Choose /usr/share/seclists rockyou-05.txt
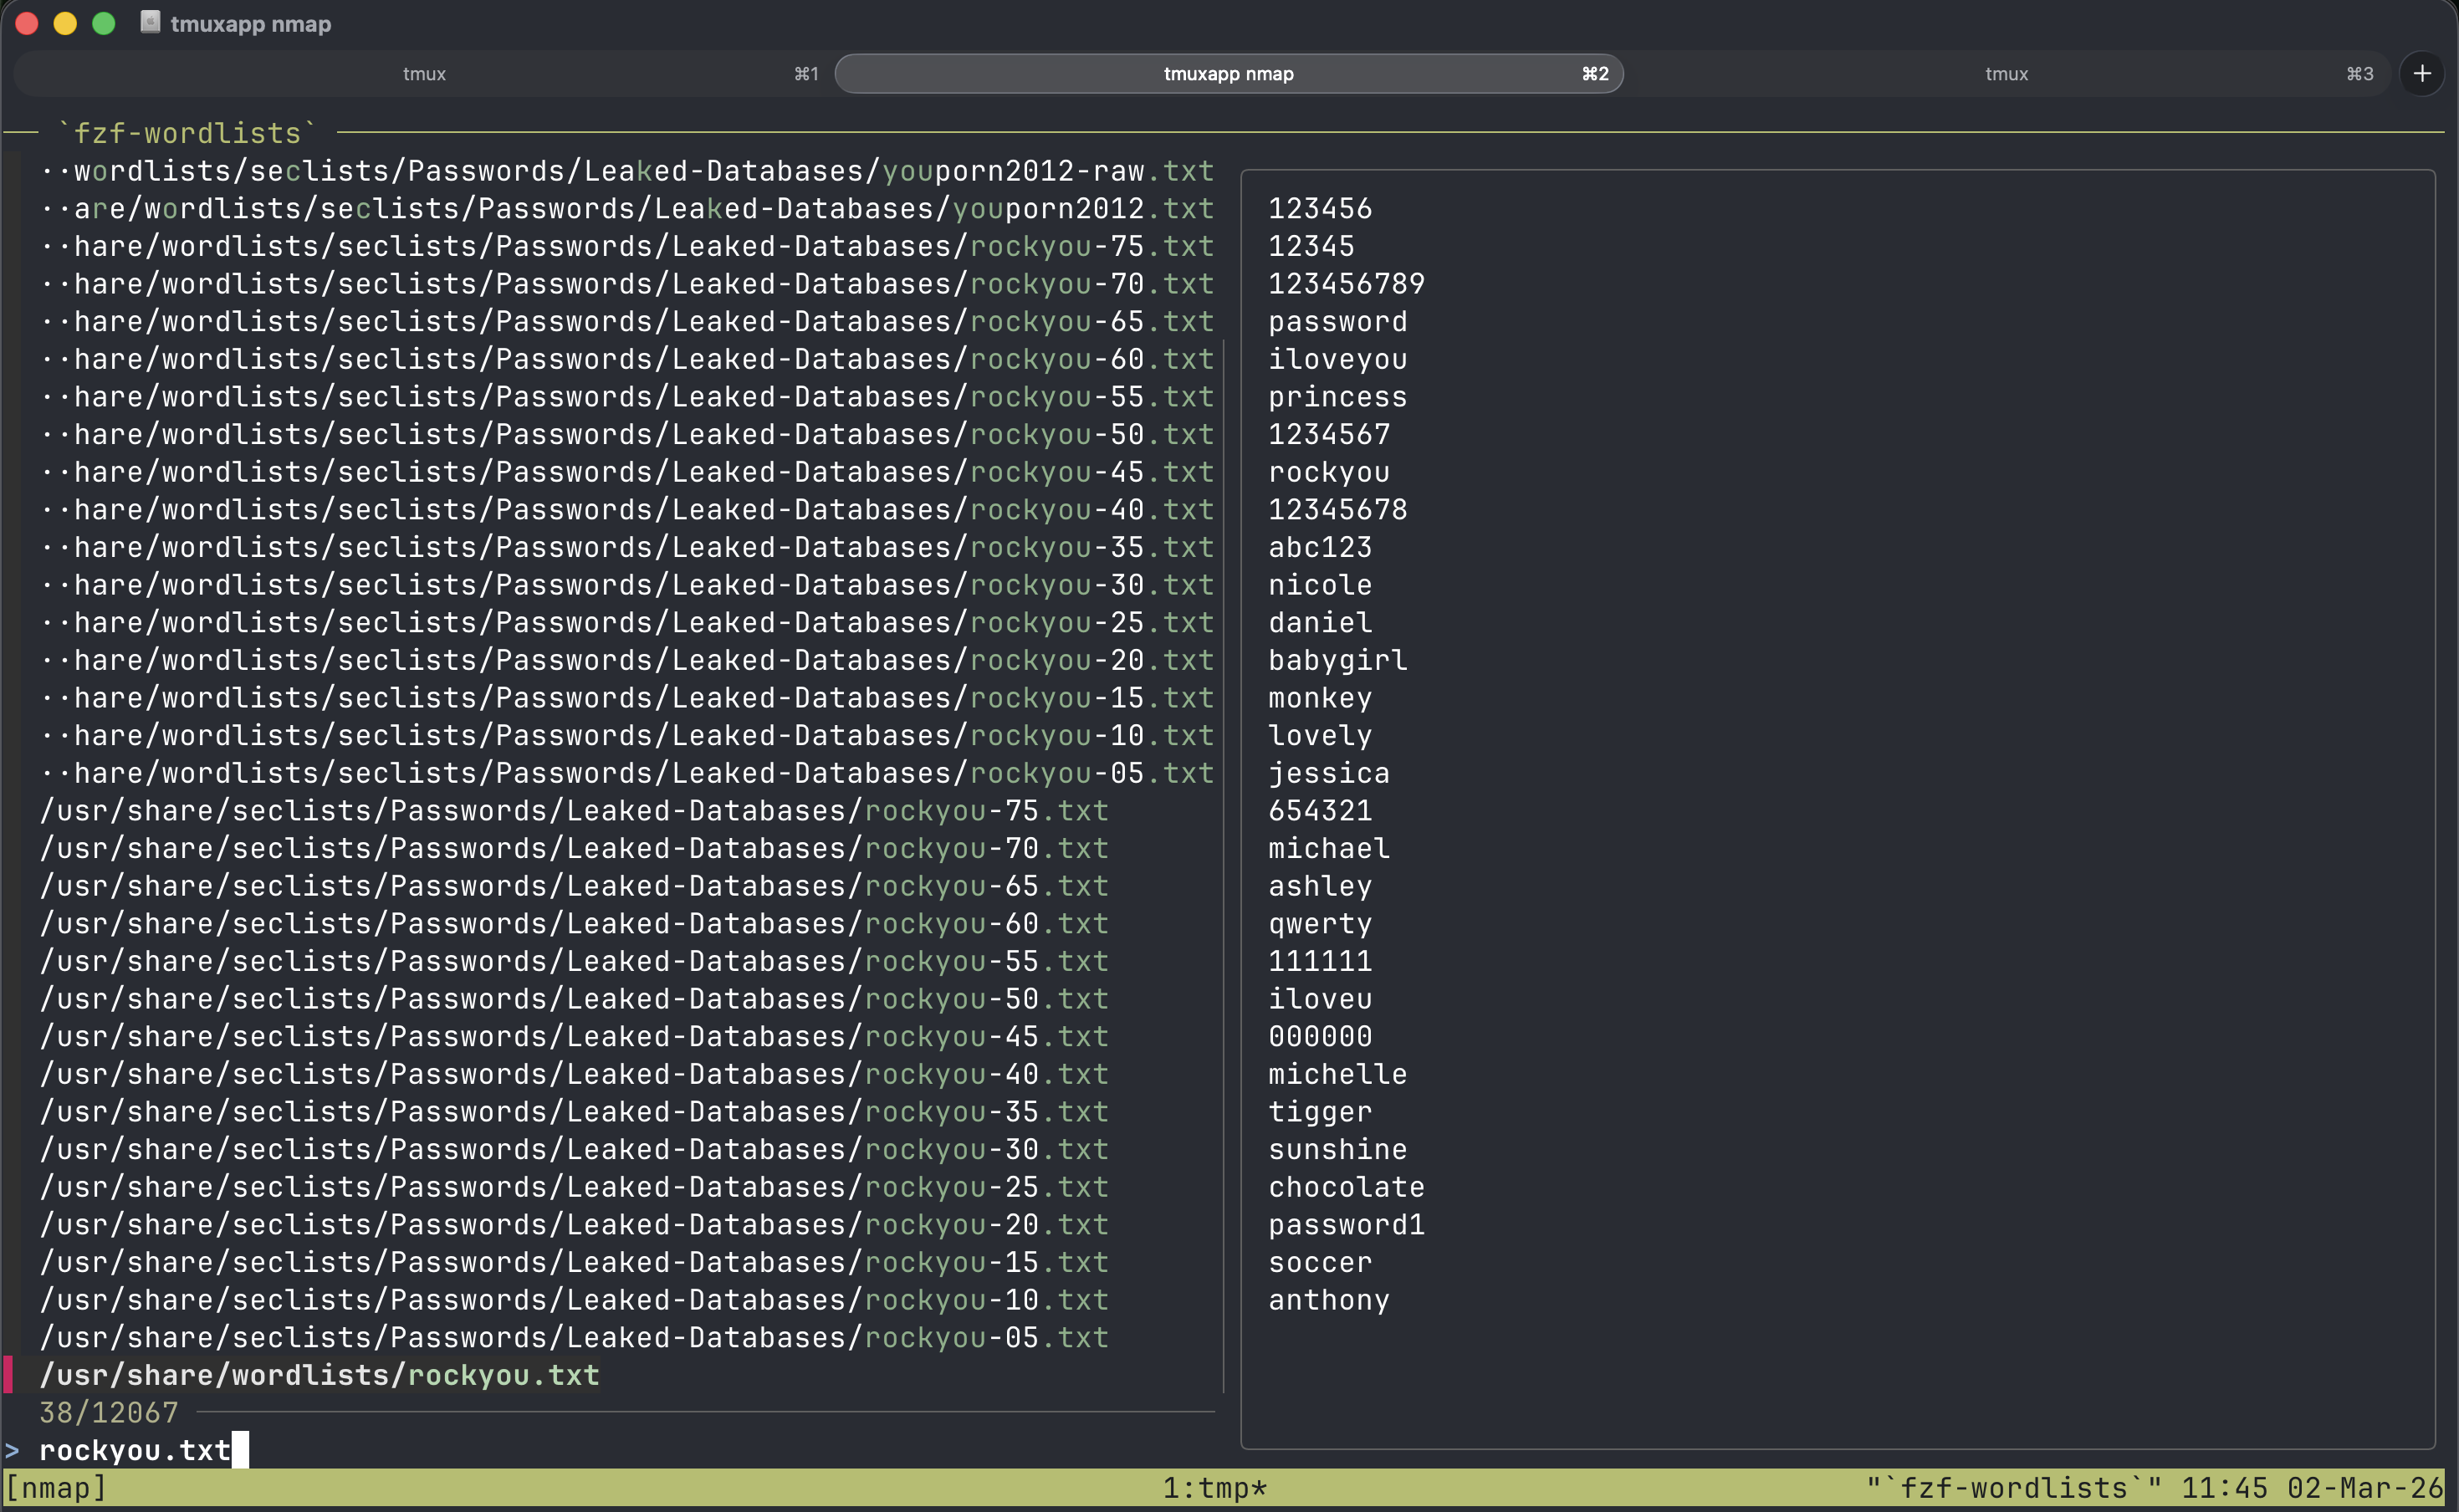 [574, 1339]
